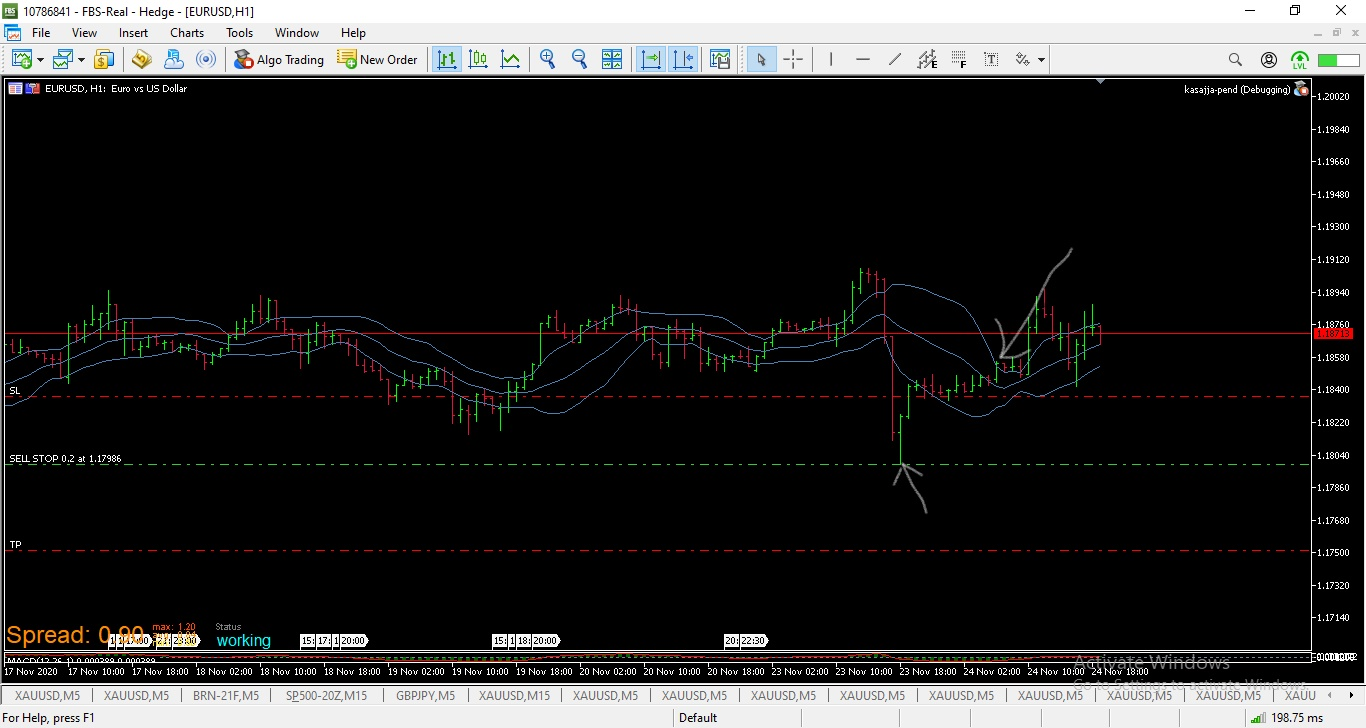Click the depth of market icon on chart
Screen dimensions: 1366x728
[x=33, y=88]
